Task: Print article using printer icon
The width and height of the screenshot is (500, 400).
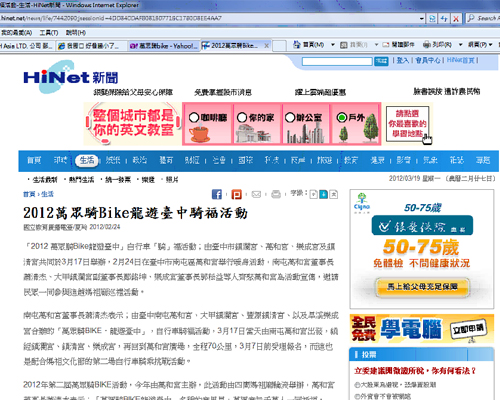Action: tap(276, 194)
